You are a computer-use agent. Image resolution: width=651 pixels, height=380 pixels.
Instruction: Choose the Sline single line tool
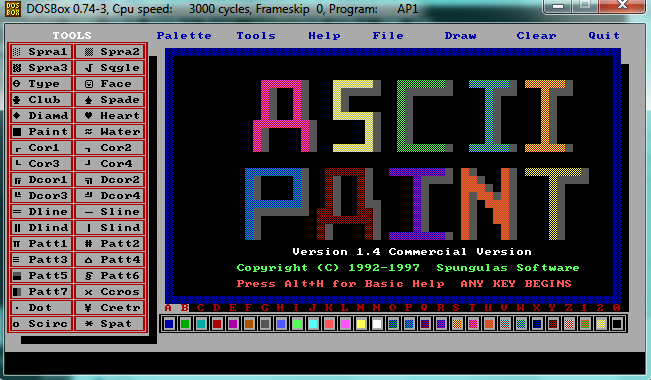click(110, 211)
